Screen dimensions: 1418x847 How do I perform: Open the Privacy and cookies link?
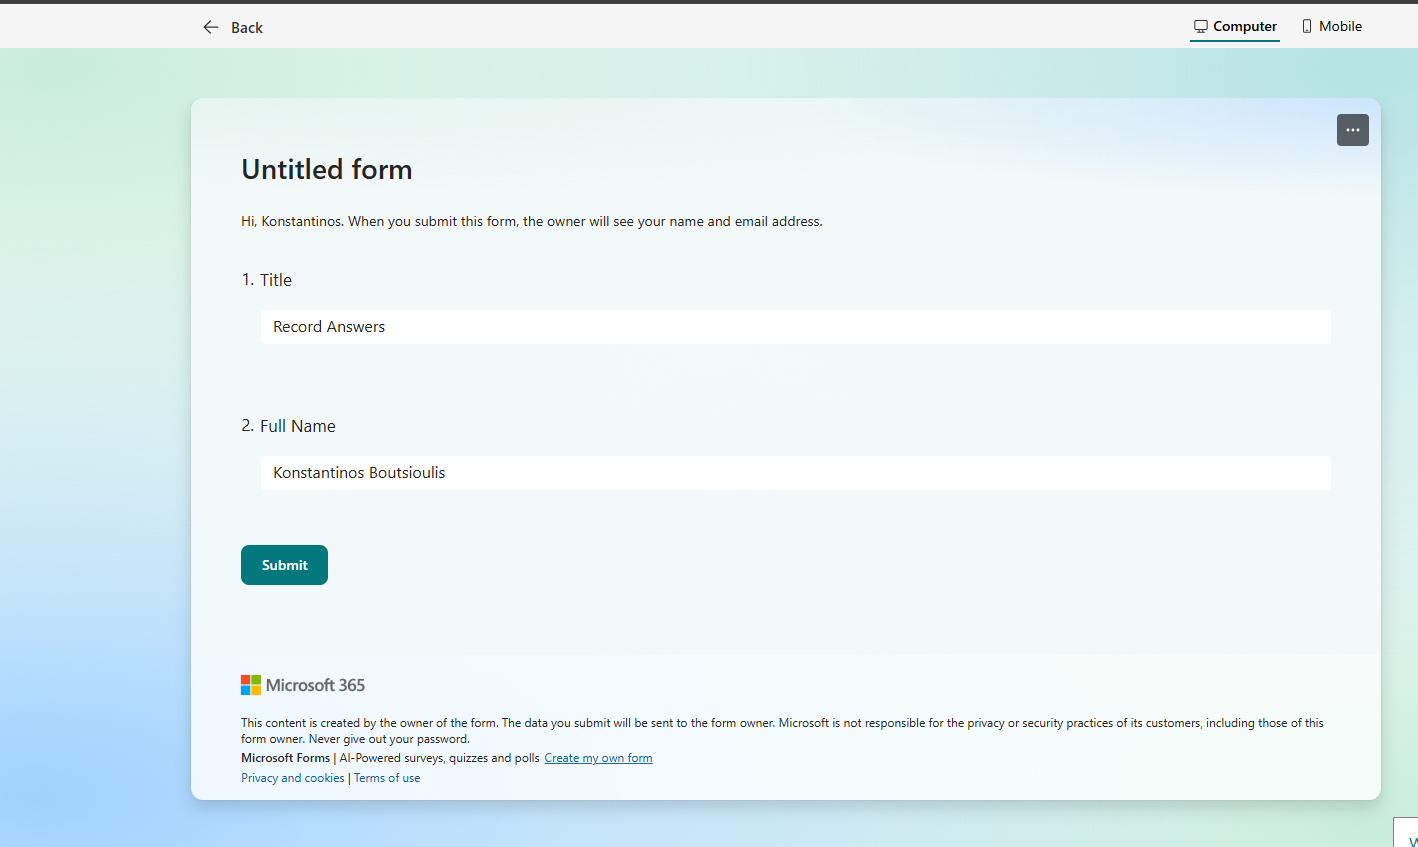point(292,778)
